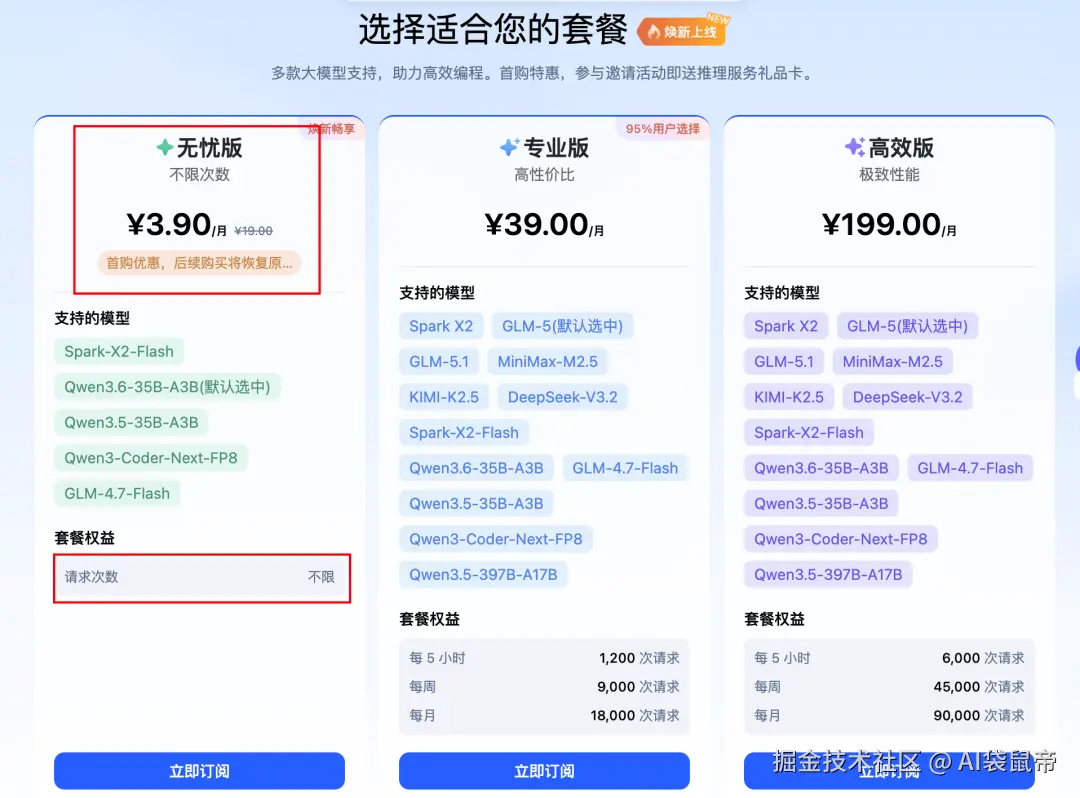This screenshot has width=1080, height=798.
Task: Click GLM-5(默认选中) tag in 专业版
Action: tap(562, 326)
